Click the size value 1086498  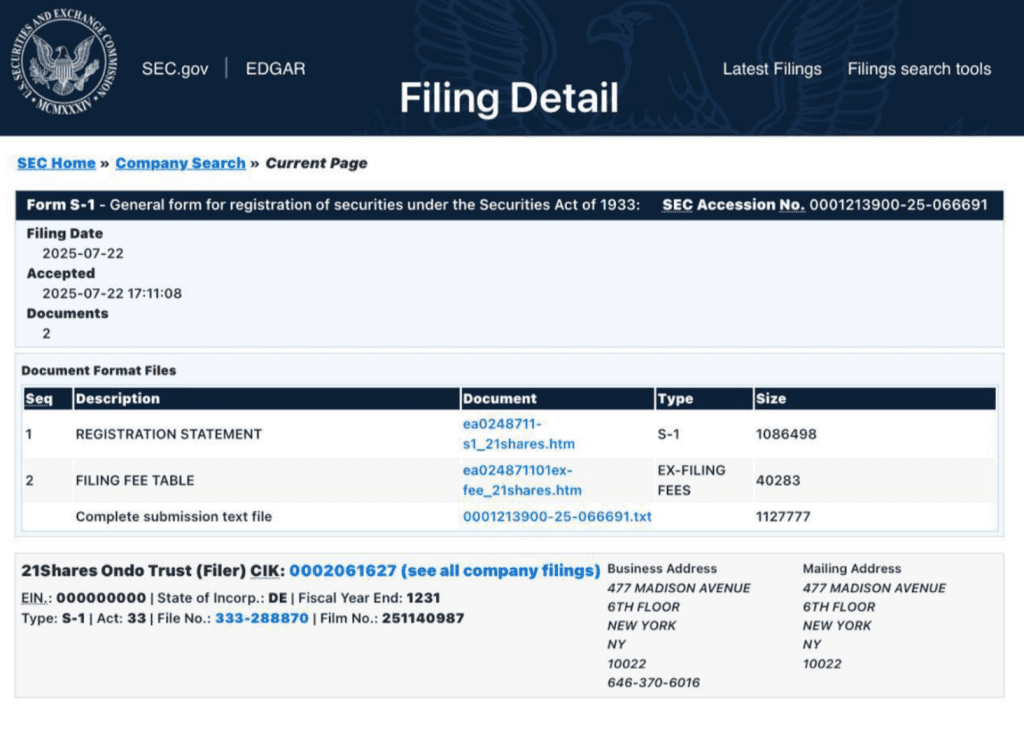pos(786,434)
